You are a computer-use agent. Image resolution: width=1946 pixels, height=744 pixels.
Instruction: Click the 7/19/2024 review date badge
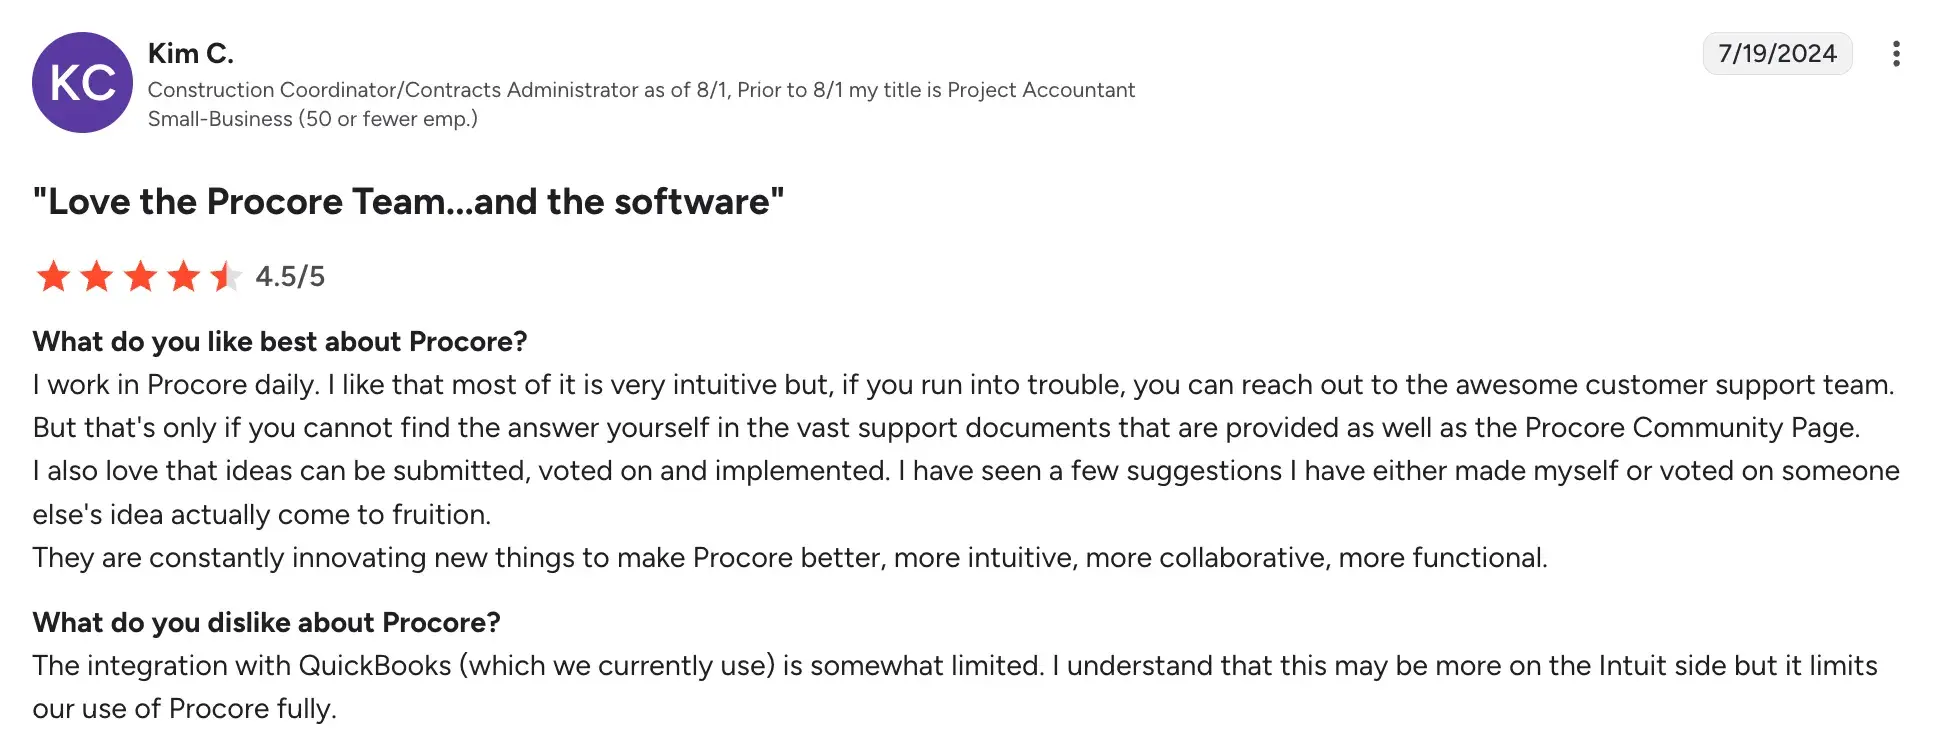coord(1776,54)
